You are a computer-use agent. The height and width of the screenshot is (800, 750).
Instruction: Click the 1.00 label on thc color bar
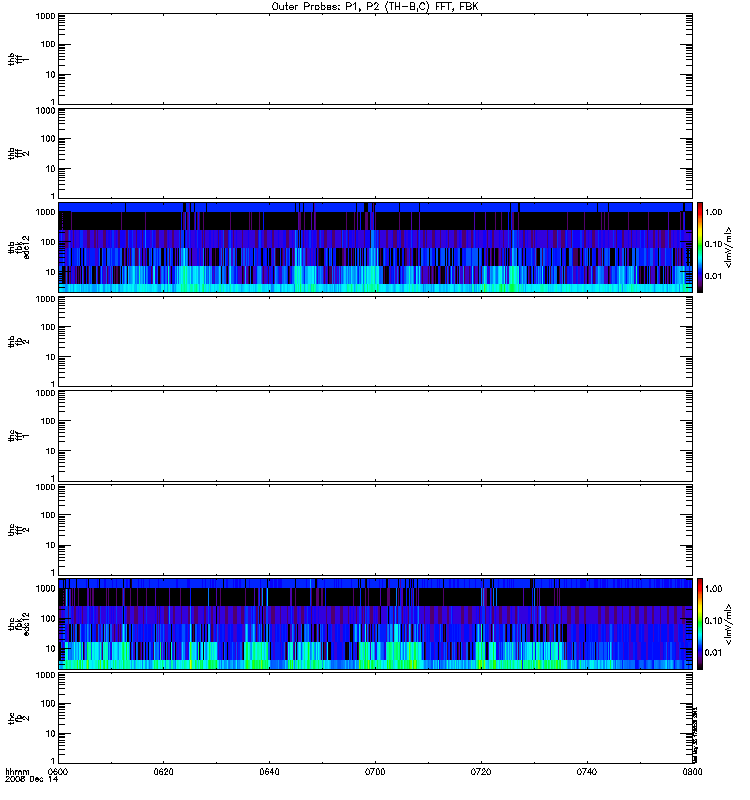pos(713,589)
